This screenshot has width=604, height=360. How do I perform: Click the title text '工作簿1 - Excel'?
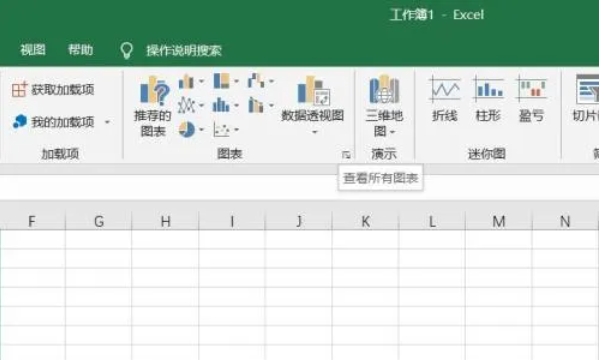(437, 15)
